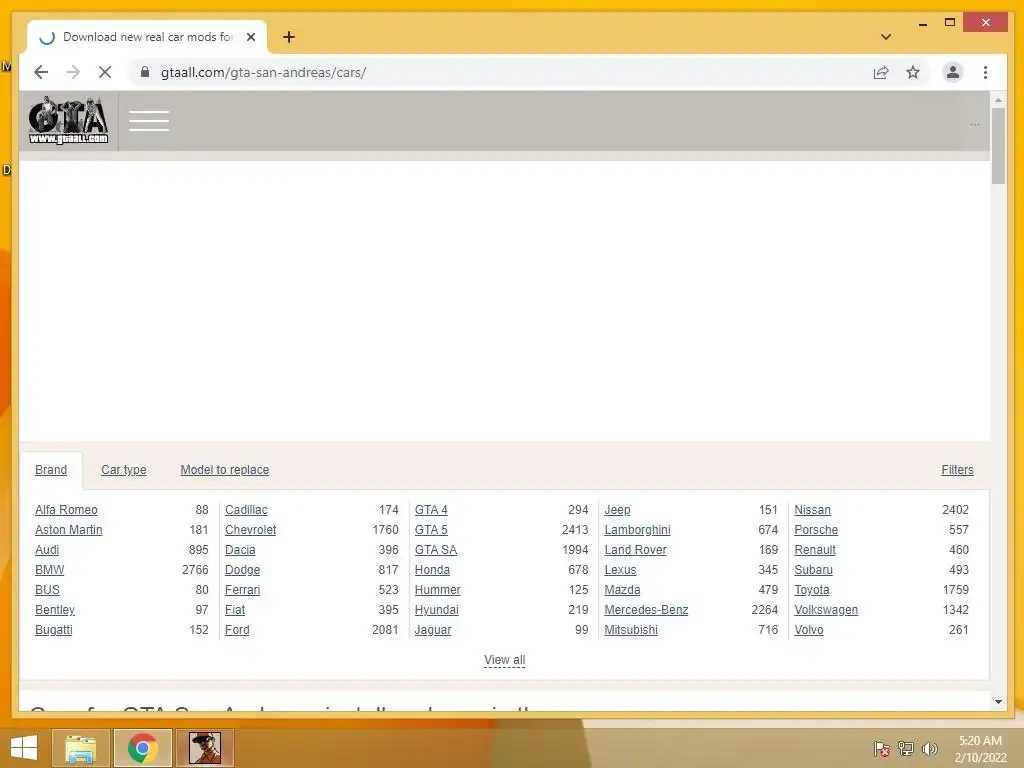The height and width of the screenshot is (768, 1024).
Task: Switch to Car type tab
Action: point(123,470)
